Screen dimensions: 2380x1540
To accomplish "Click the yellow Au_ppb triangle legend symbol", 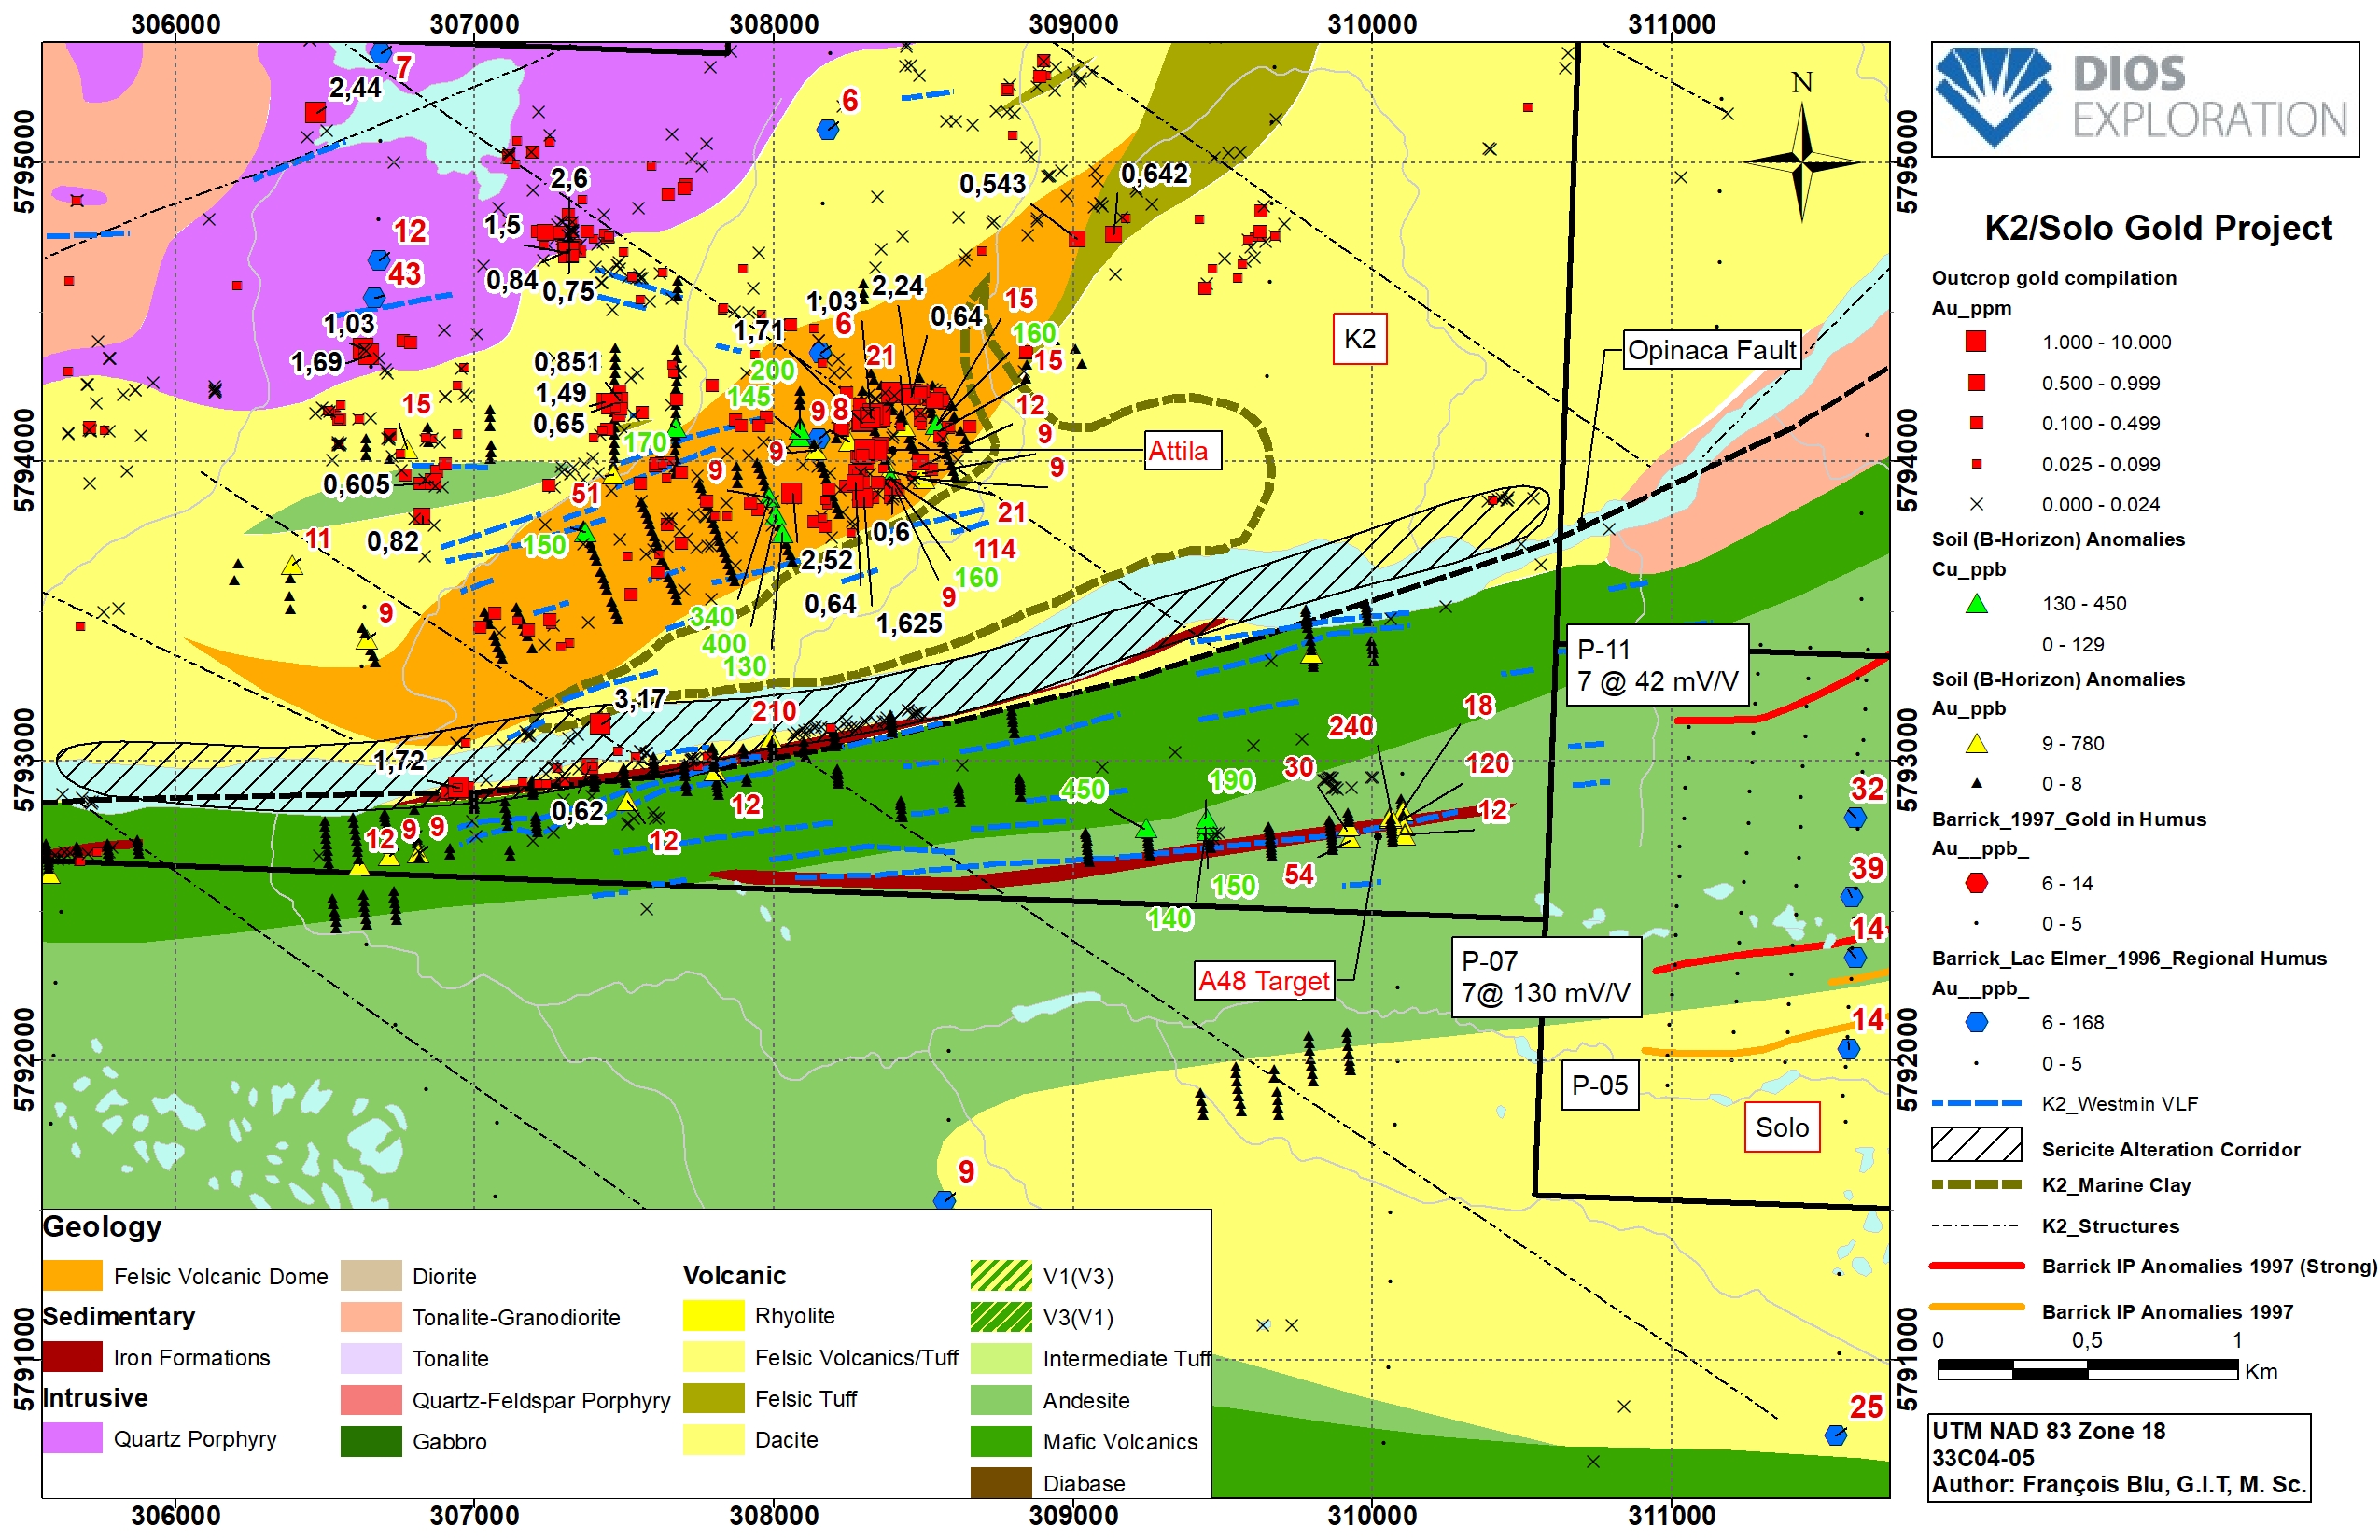I will [1976, 744].
